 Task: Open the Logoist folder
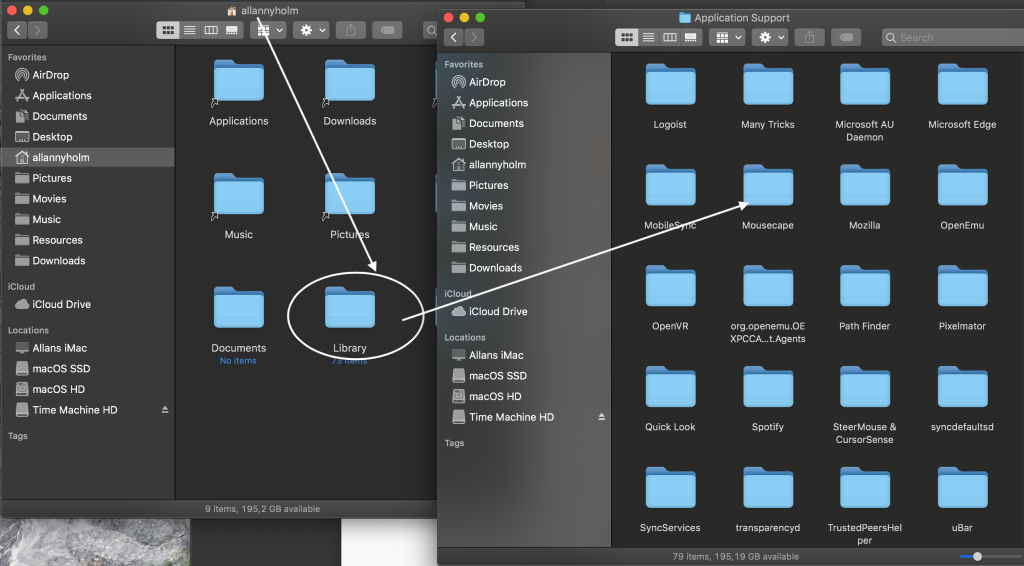tap(671, 84)
